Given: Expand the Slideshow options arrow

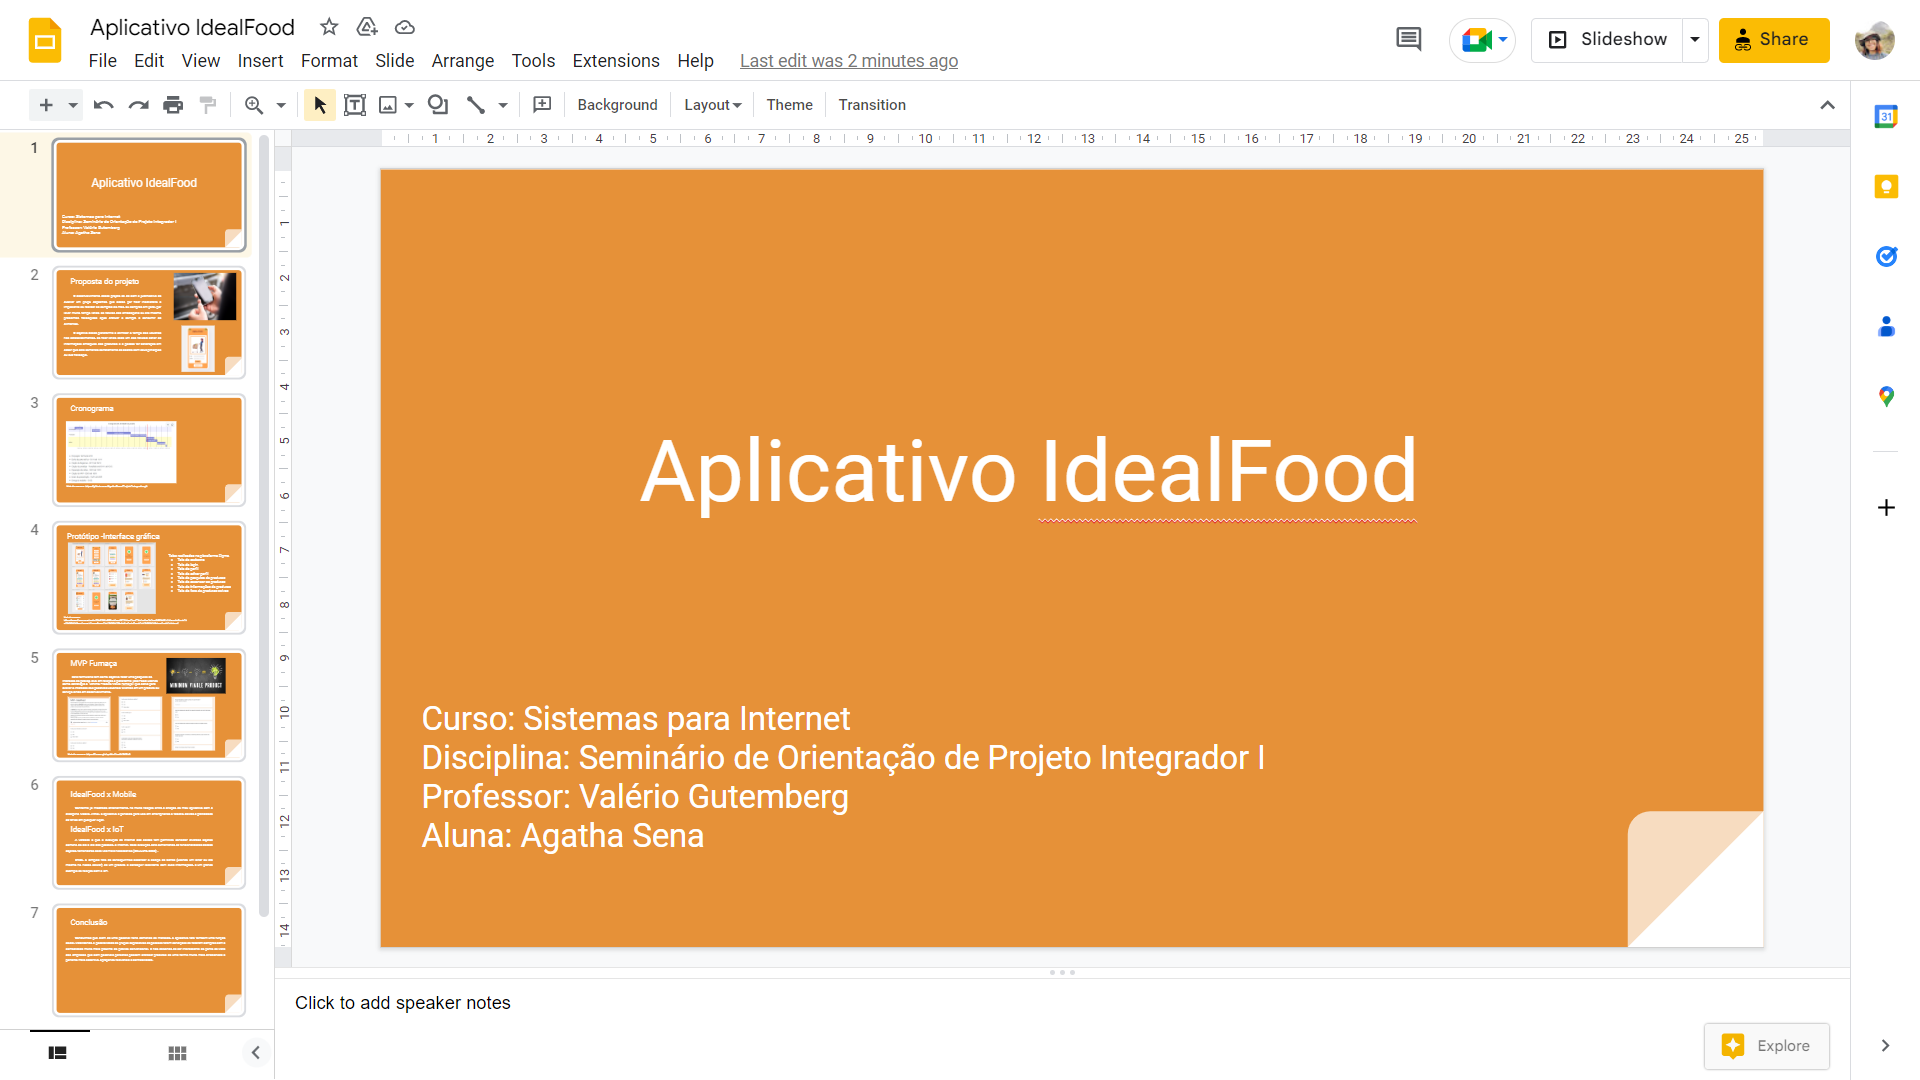Looking at the screenshot, I should [1695, 39].
